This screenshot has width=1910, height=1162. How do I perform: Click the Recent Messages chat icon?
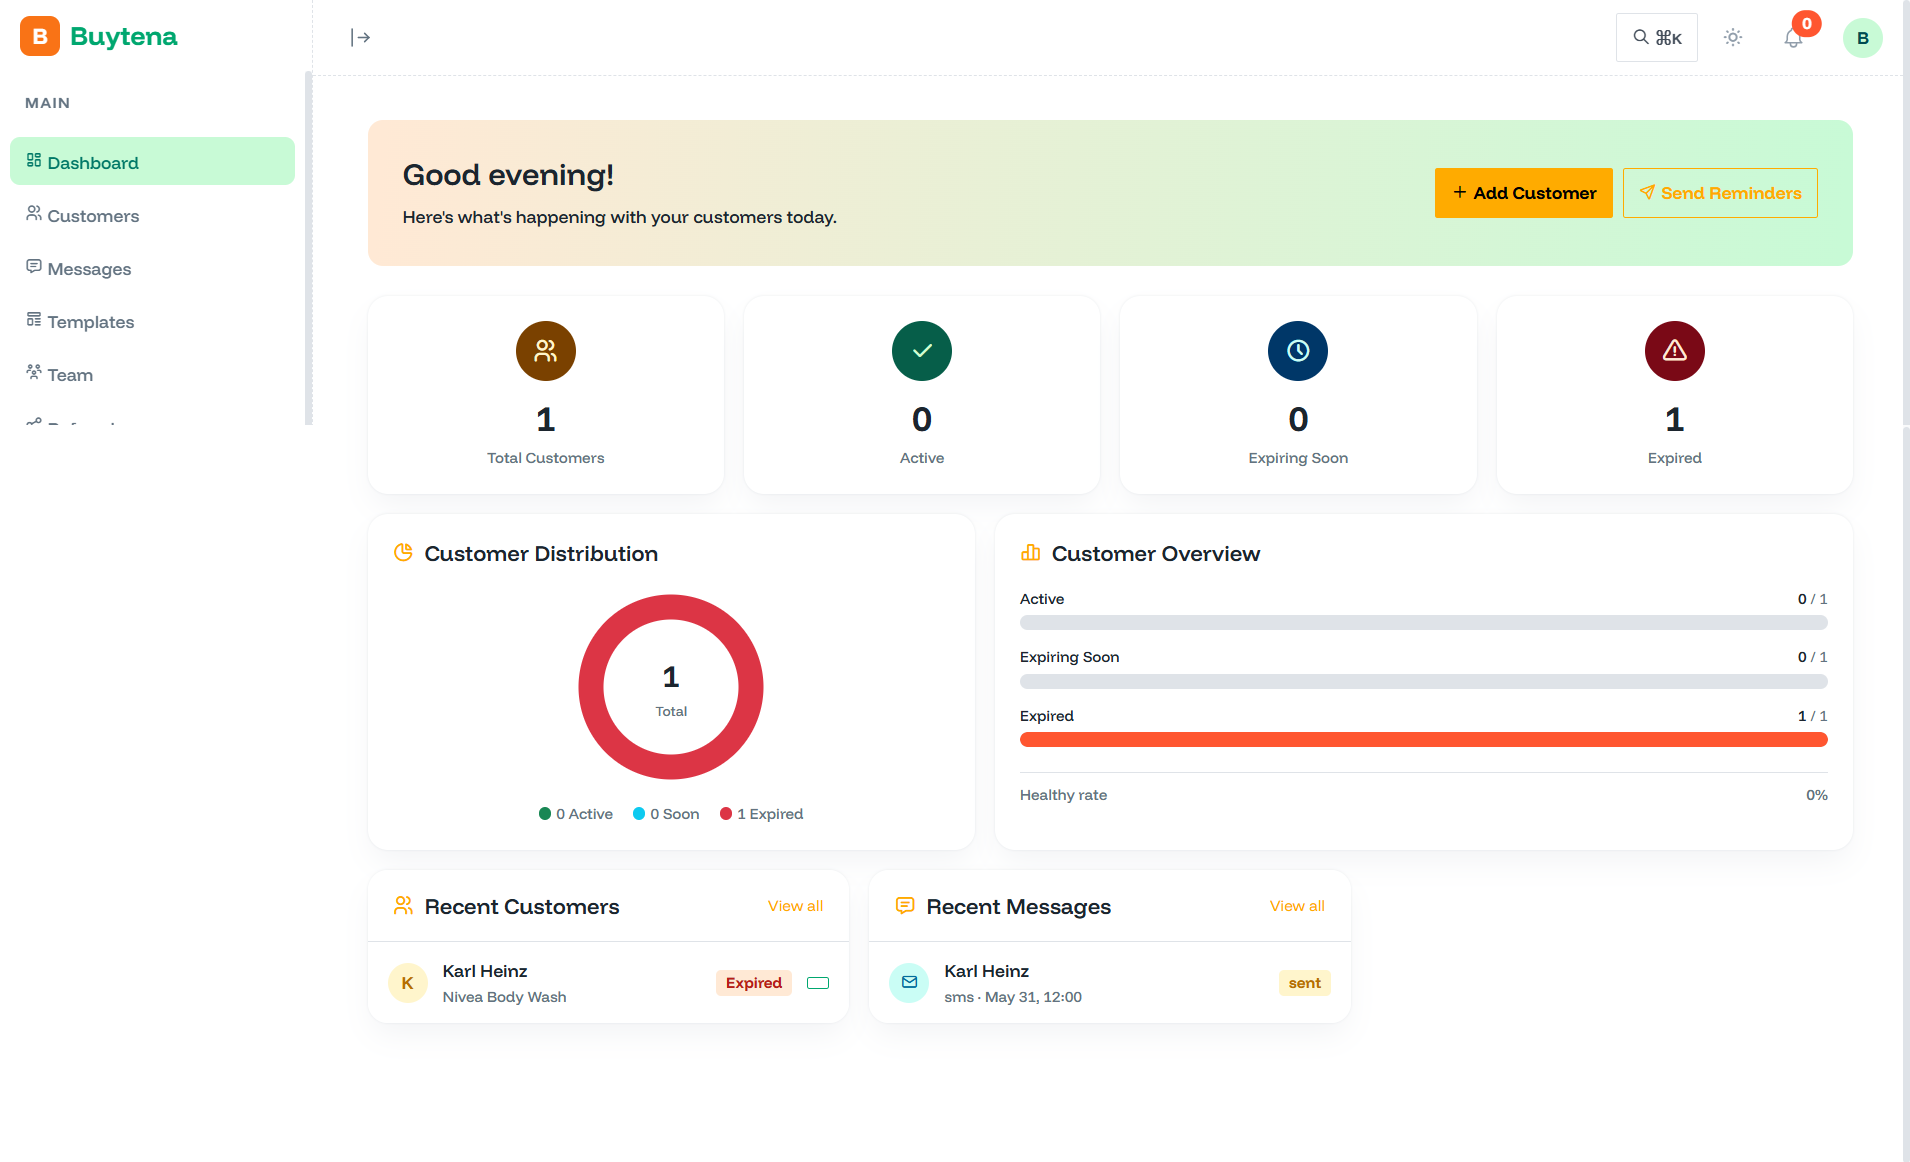click(x=905, y=906)
